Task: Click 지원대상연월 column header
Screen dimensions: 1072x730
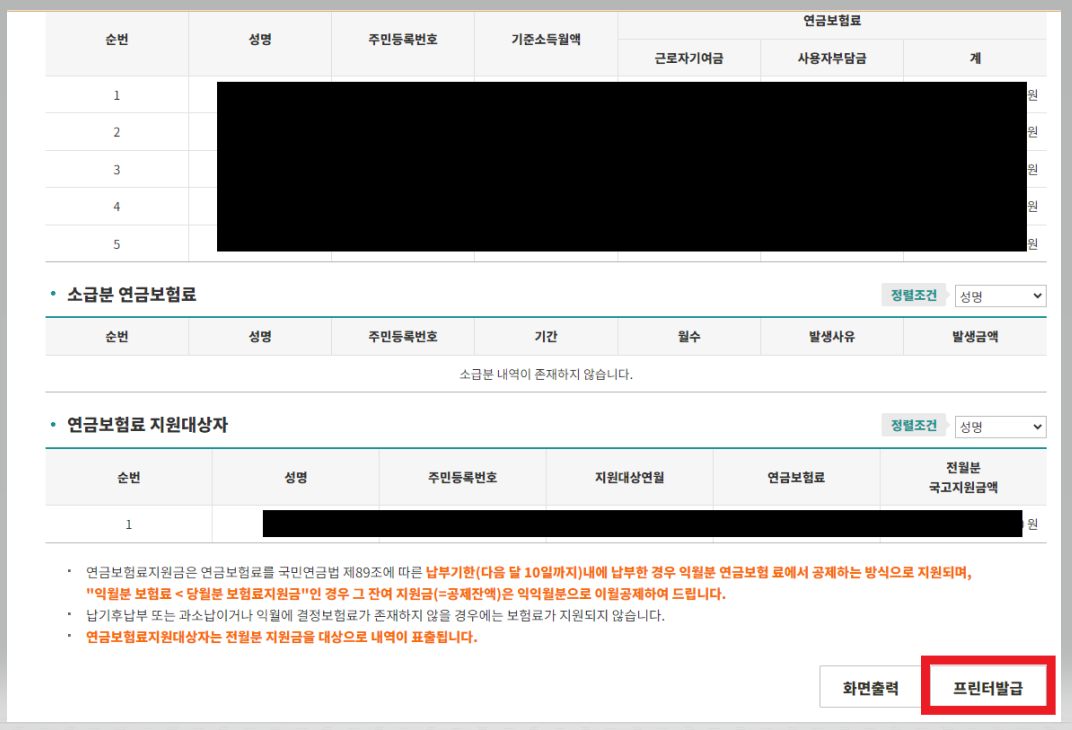Action: coord(630,477)
